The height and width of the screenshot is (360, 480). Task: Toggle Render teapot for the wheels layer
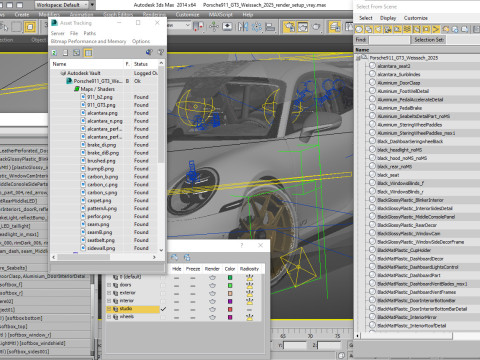click(212, 317)
